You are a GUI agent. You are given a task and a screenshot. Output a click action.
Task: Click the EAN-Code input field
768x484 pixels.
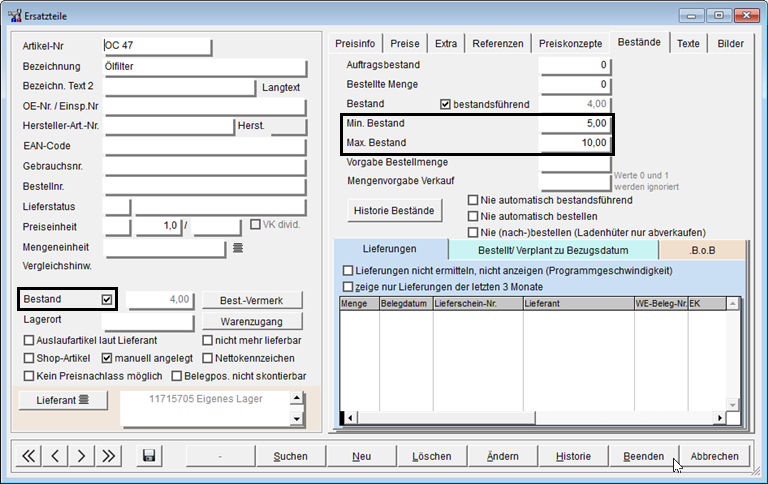click(x=205, y=146)
